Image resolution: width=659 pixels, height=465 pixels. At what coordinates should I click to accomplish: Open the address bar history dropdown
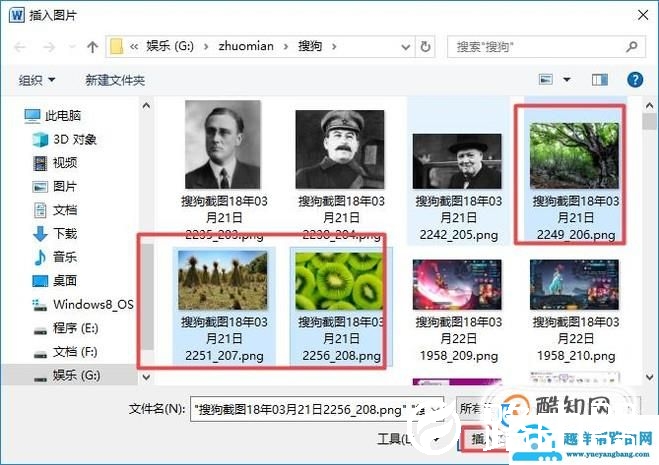406,47
